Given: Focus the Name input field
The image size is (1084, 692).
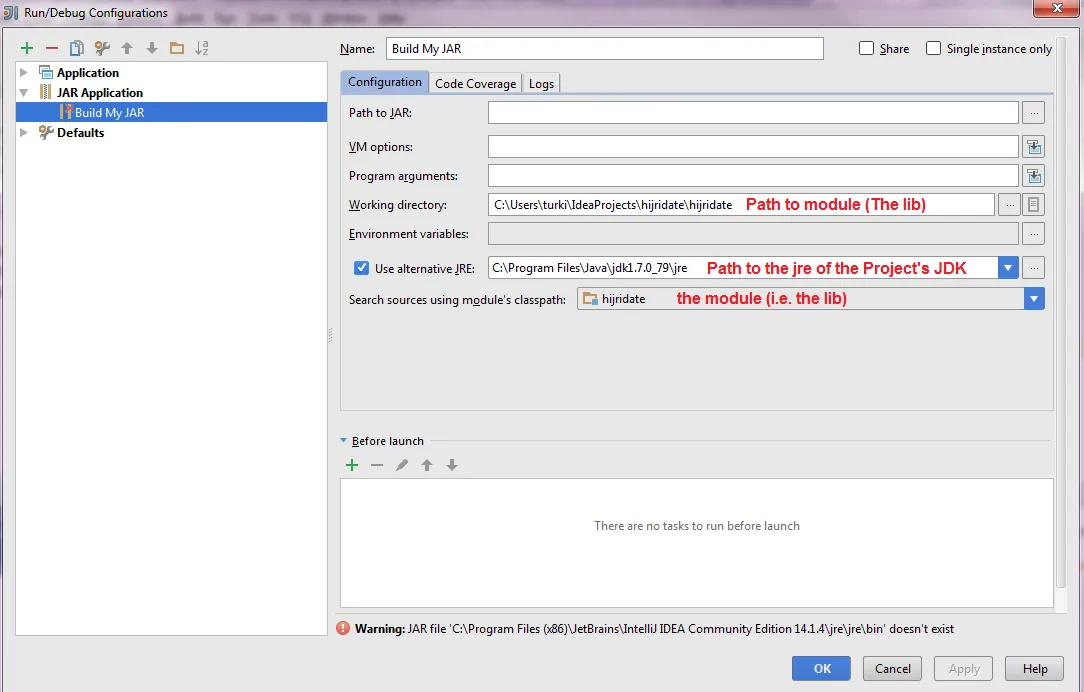Looking at the screenshot, I should [605, 48].
